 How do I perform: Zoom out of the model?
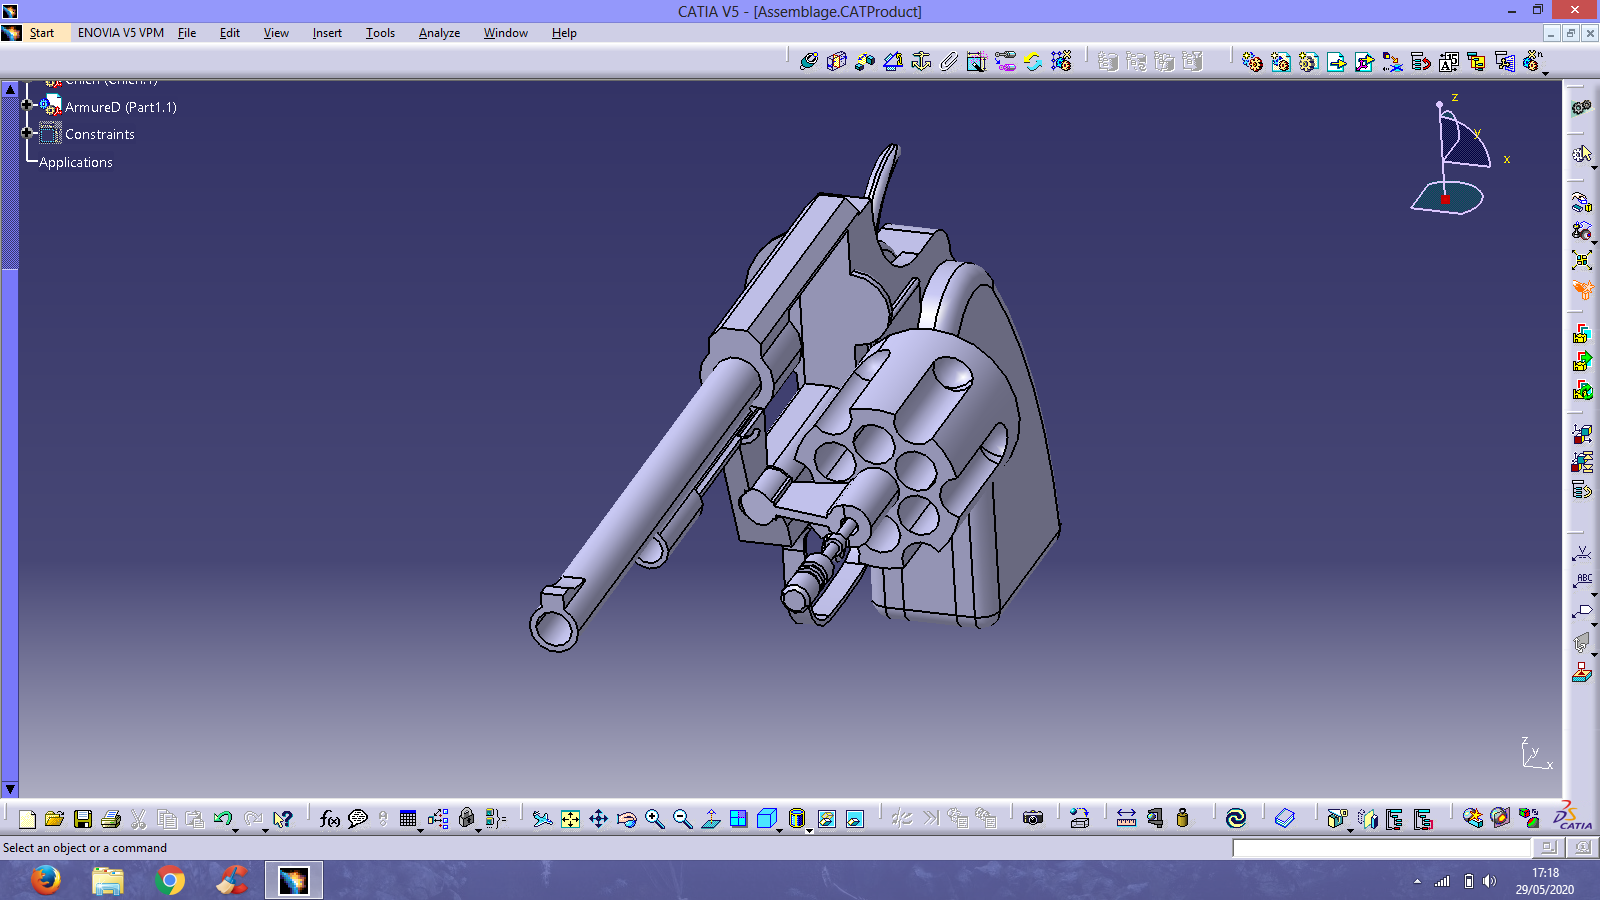pos(682,819)
